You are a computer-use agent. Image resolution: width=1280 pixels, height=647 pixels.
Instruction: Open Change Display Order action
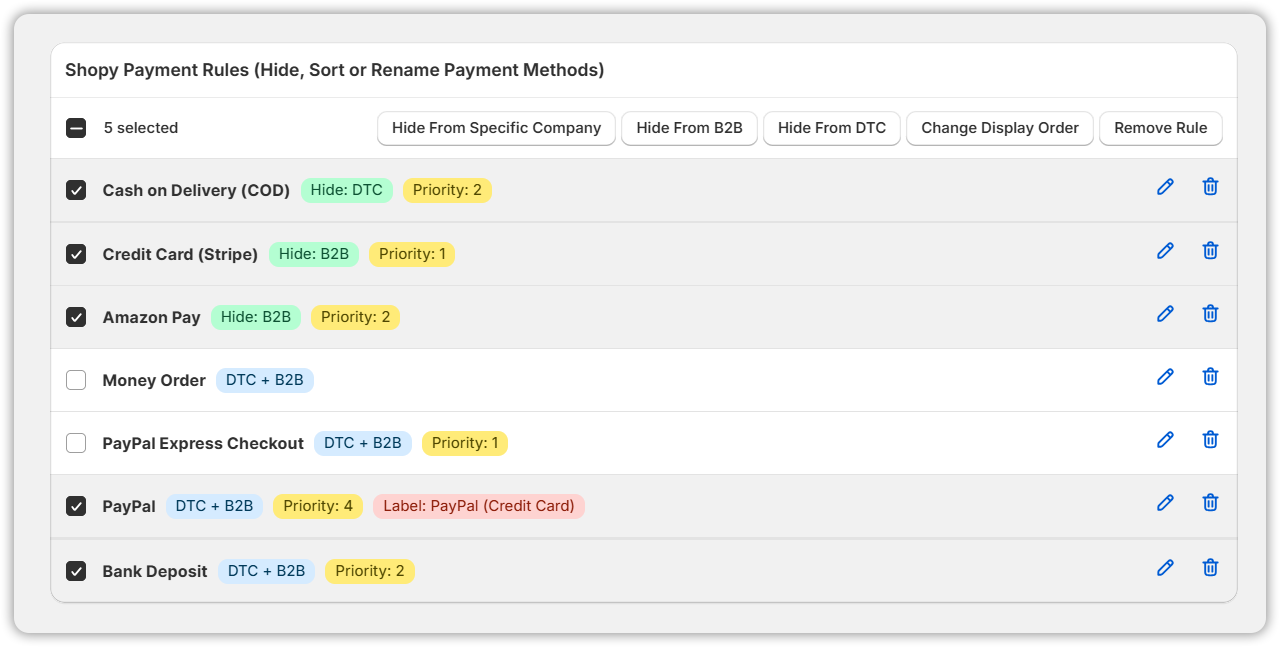coord(1000,128)
